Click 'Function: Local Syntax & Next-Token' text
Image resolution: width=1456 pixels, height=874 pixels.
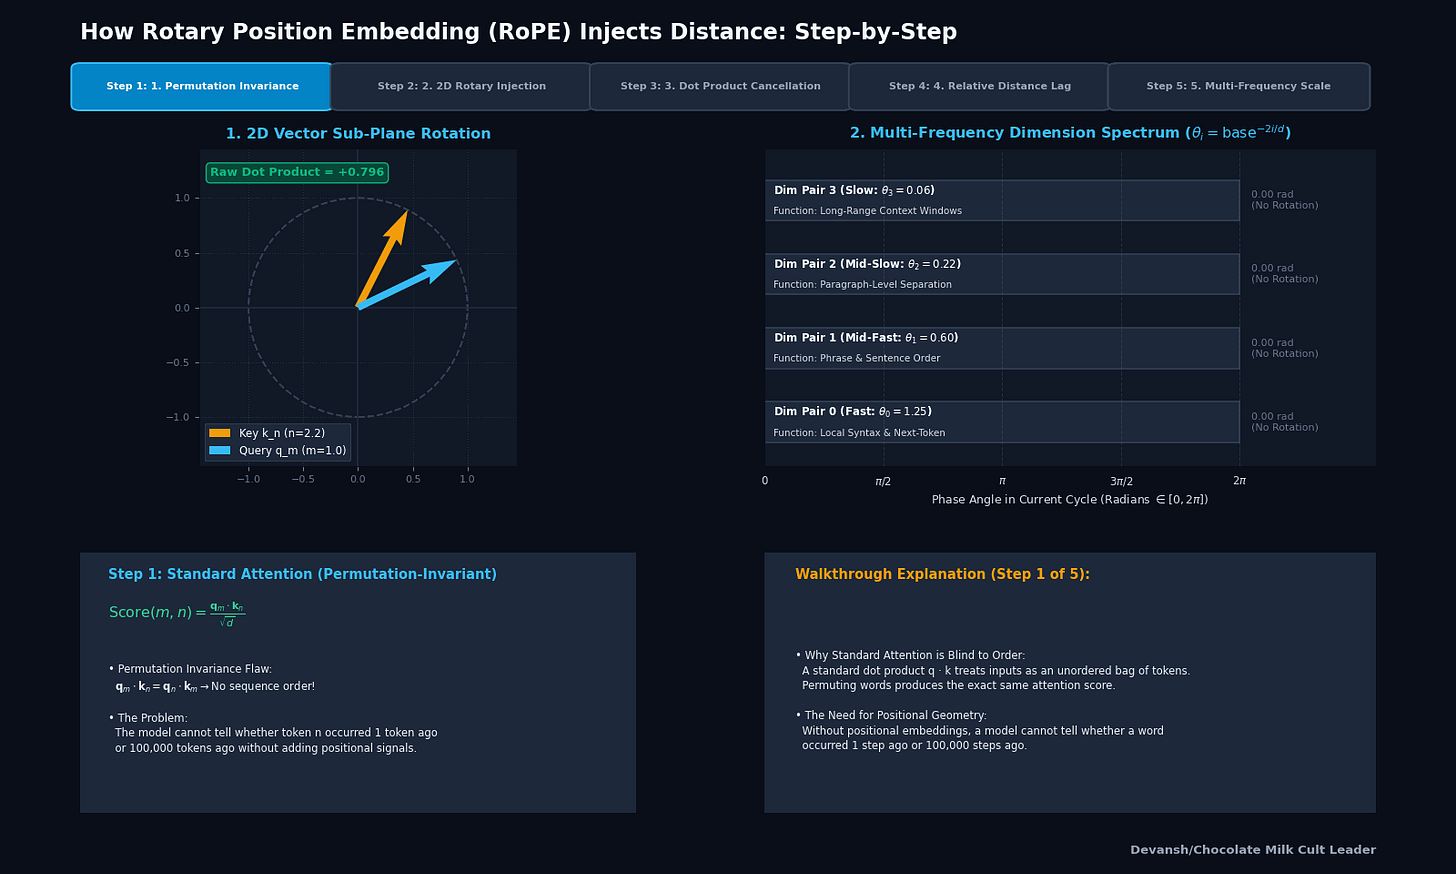coord(859,433)
